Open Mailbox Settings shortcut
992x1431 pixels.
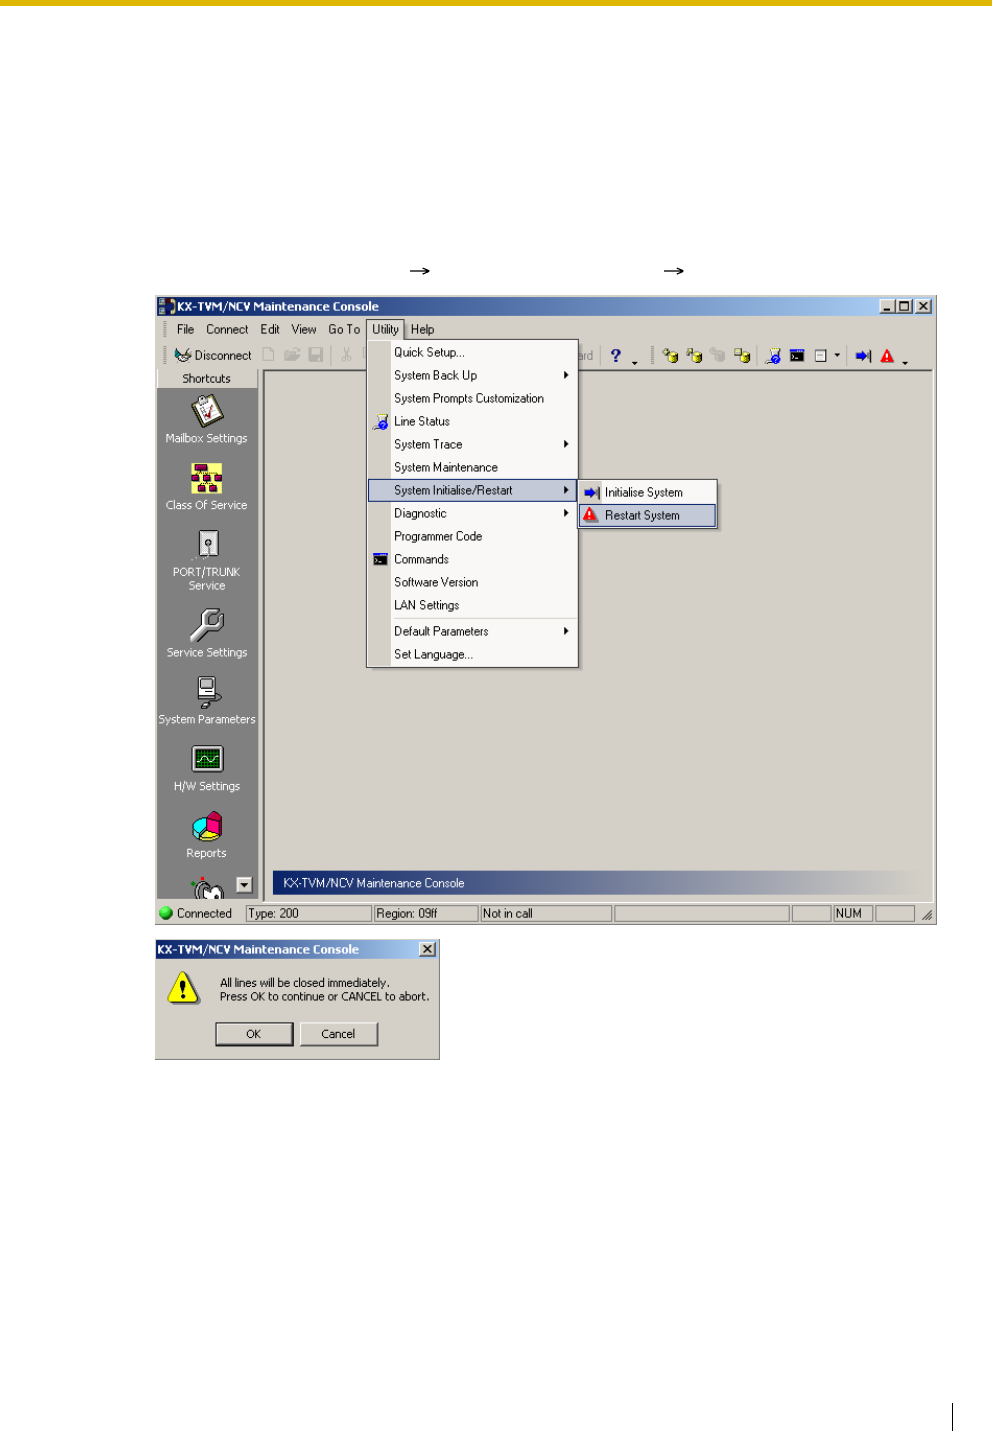point(207,419)
